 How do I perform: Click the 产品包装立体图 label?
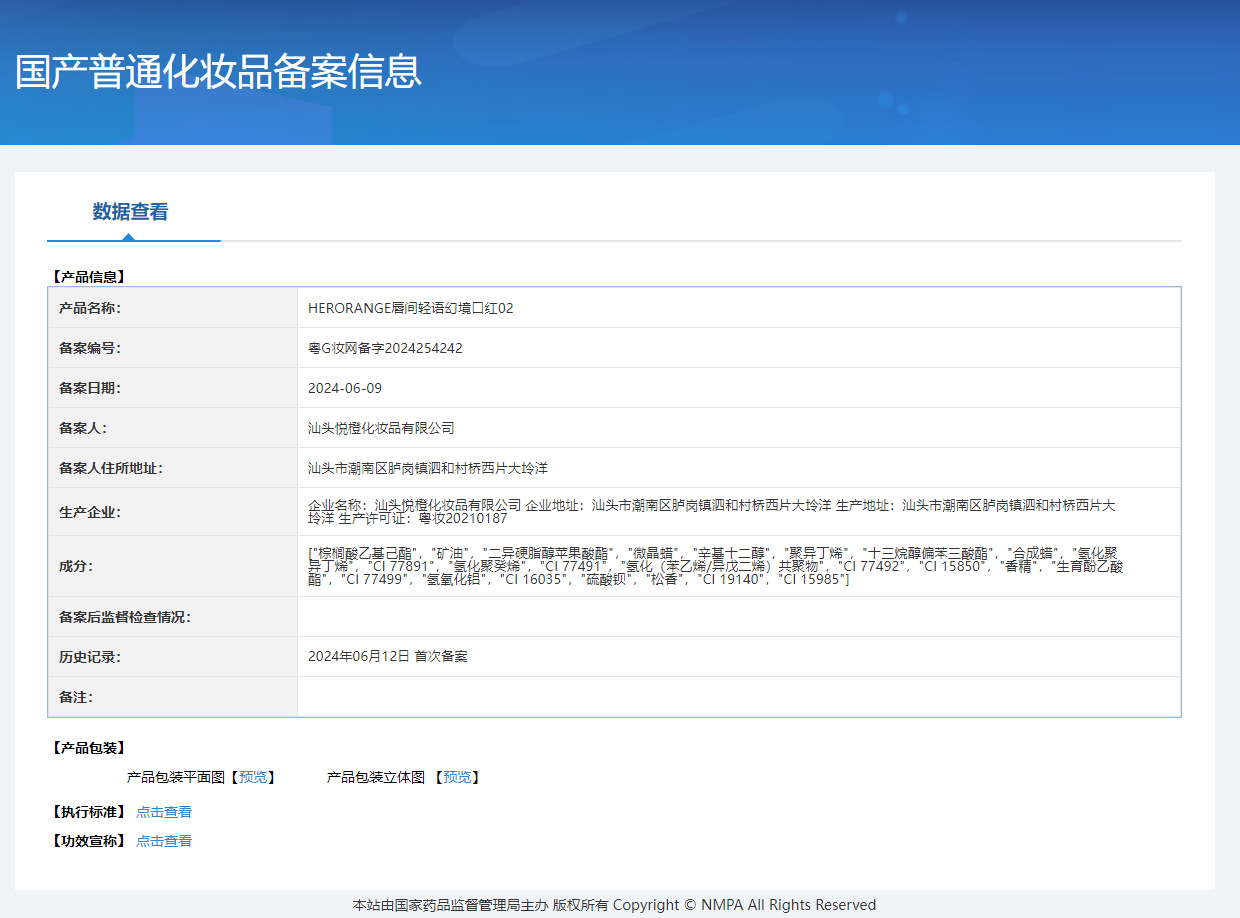(x=376, y=777)
